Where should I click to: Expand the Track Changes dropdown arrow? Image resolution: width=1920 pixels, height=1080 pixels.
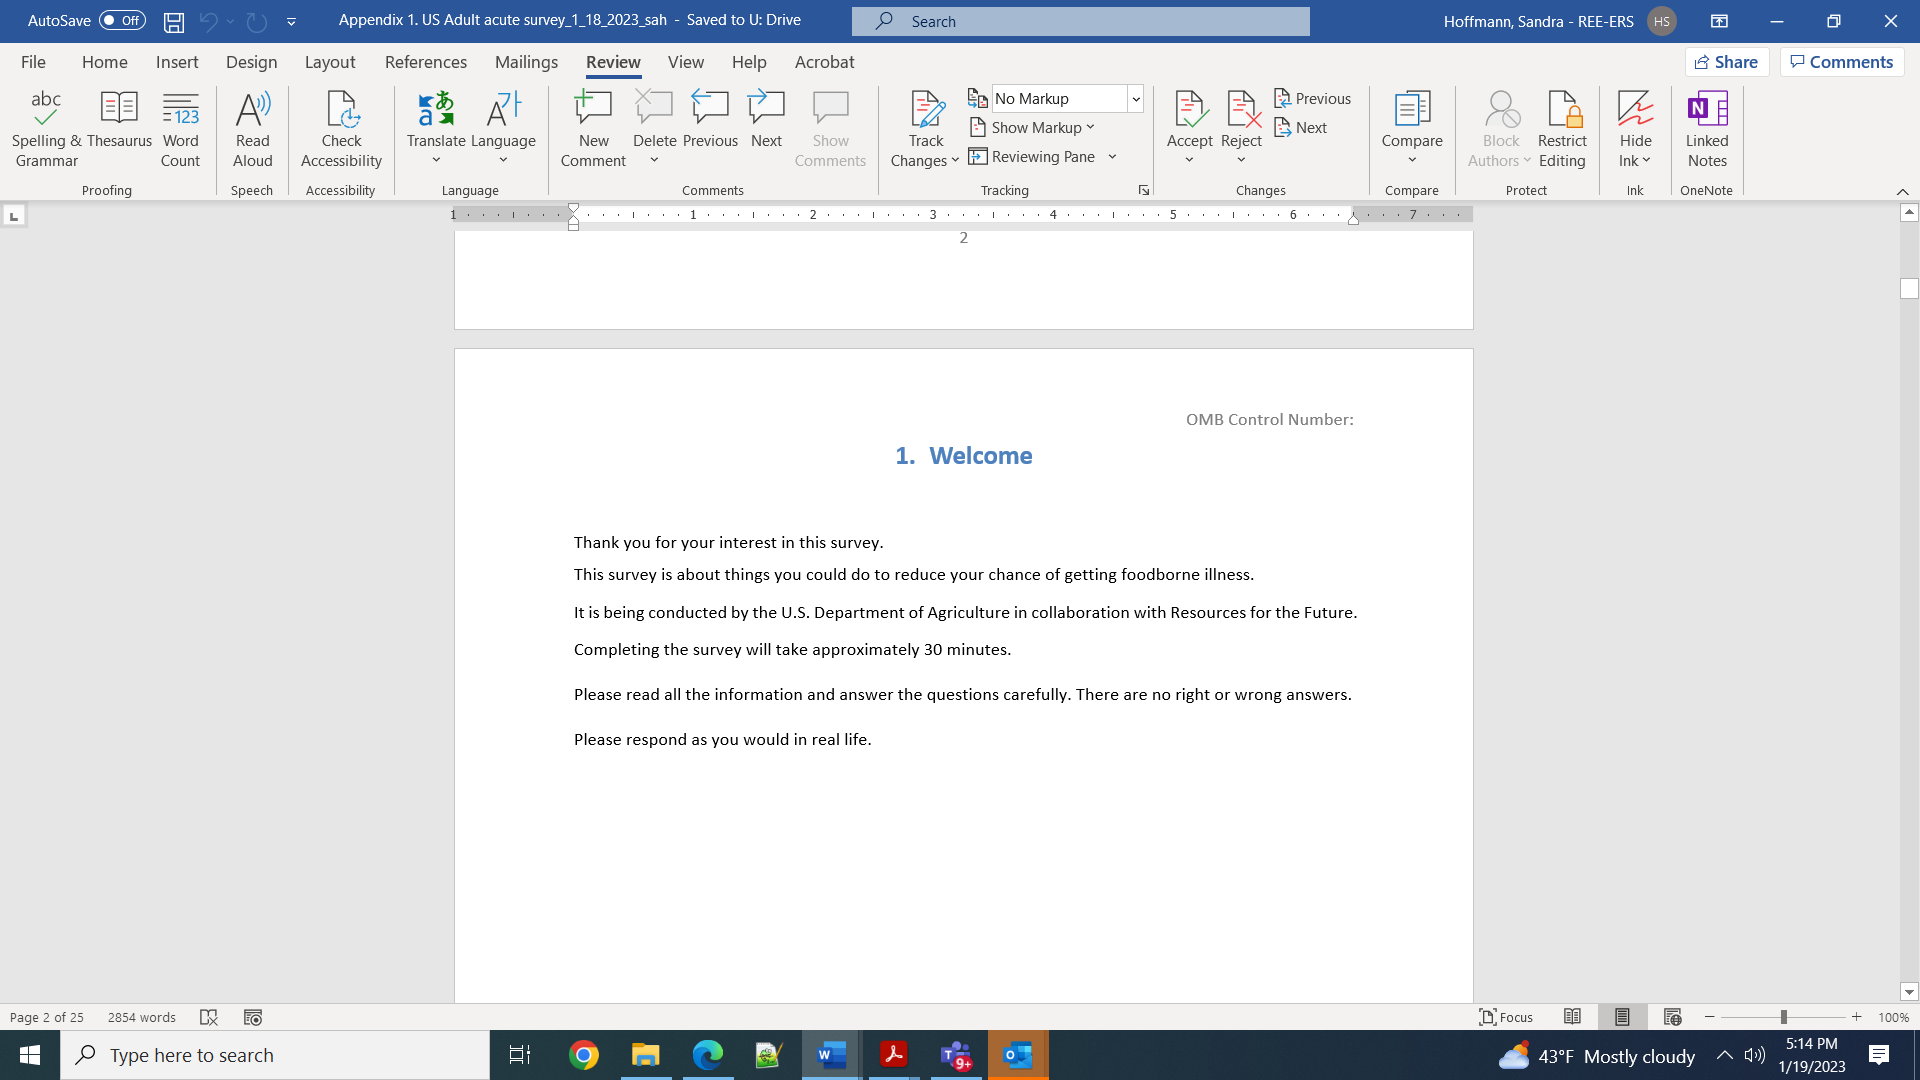955,161
